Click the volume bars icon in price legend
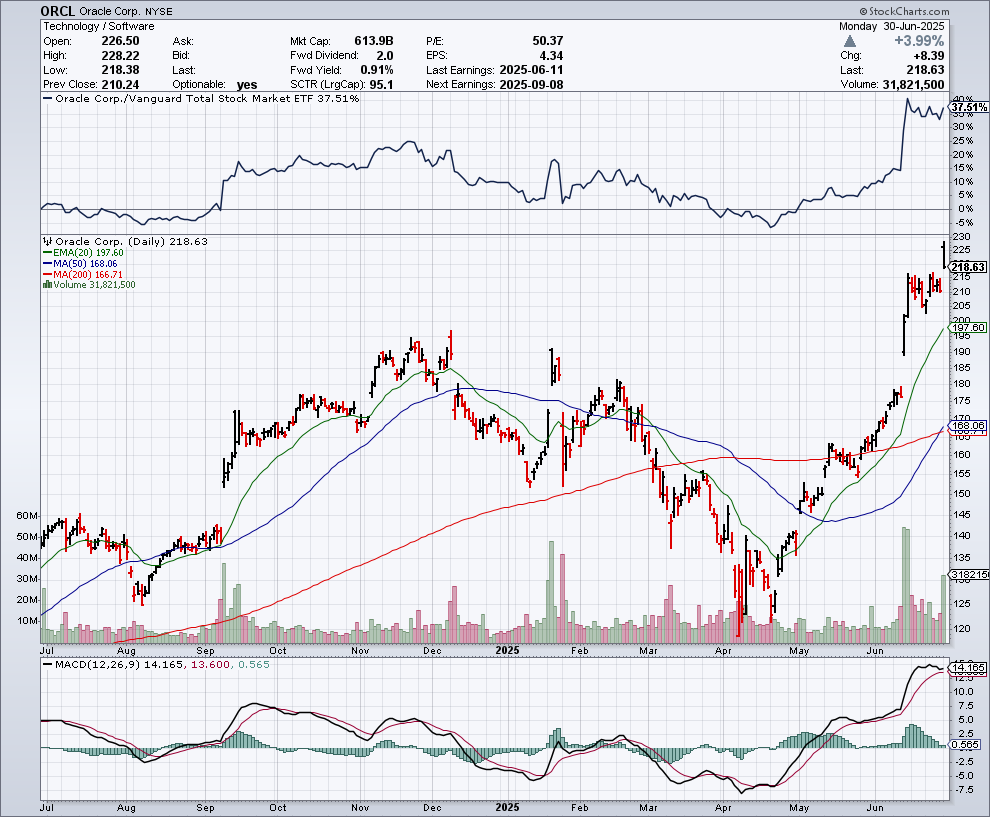This screenshot has width=990, height=817. 47,285
